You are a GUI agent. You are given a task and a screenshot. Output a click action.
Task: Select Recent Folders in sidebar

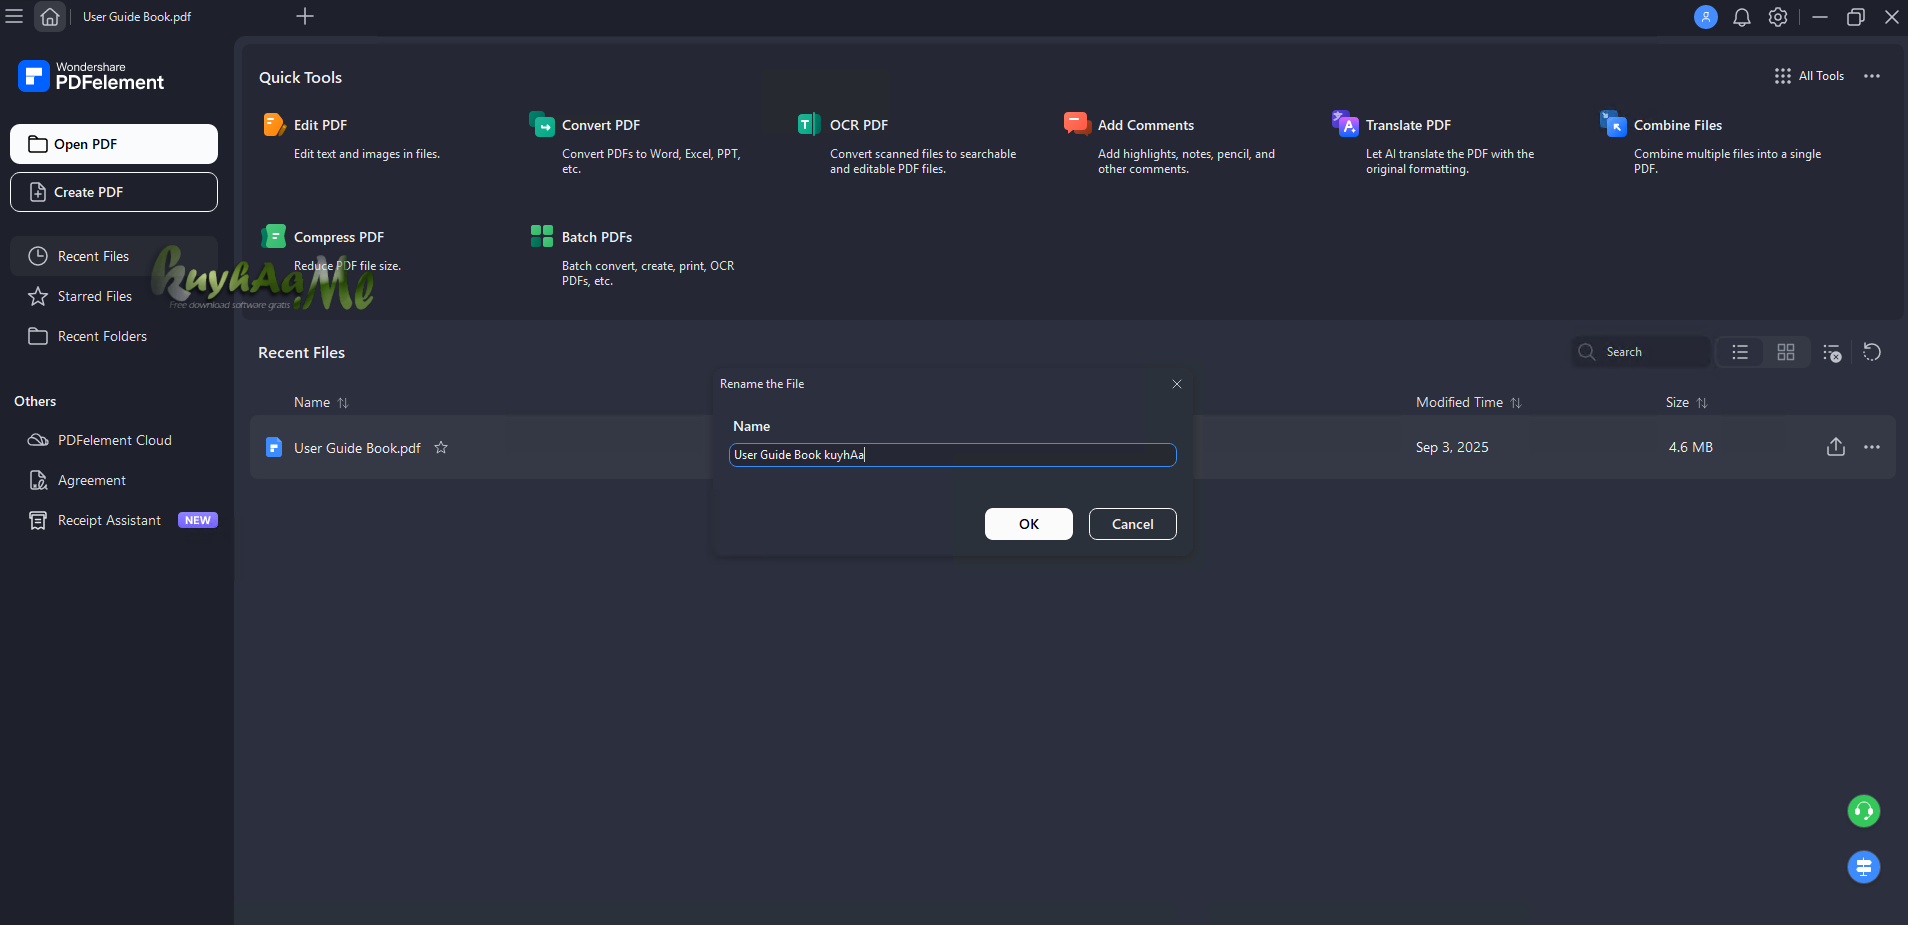pyautogui.click(x=114, y=336)
